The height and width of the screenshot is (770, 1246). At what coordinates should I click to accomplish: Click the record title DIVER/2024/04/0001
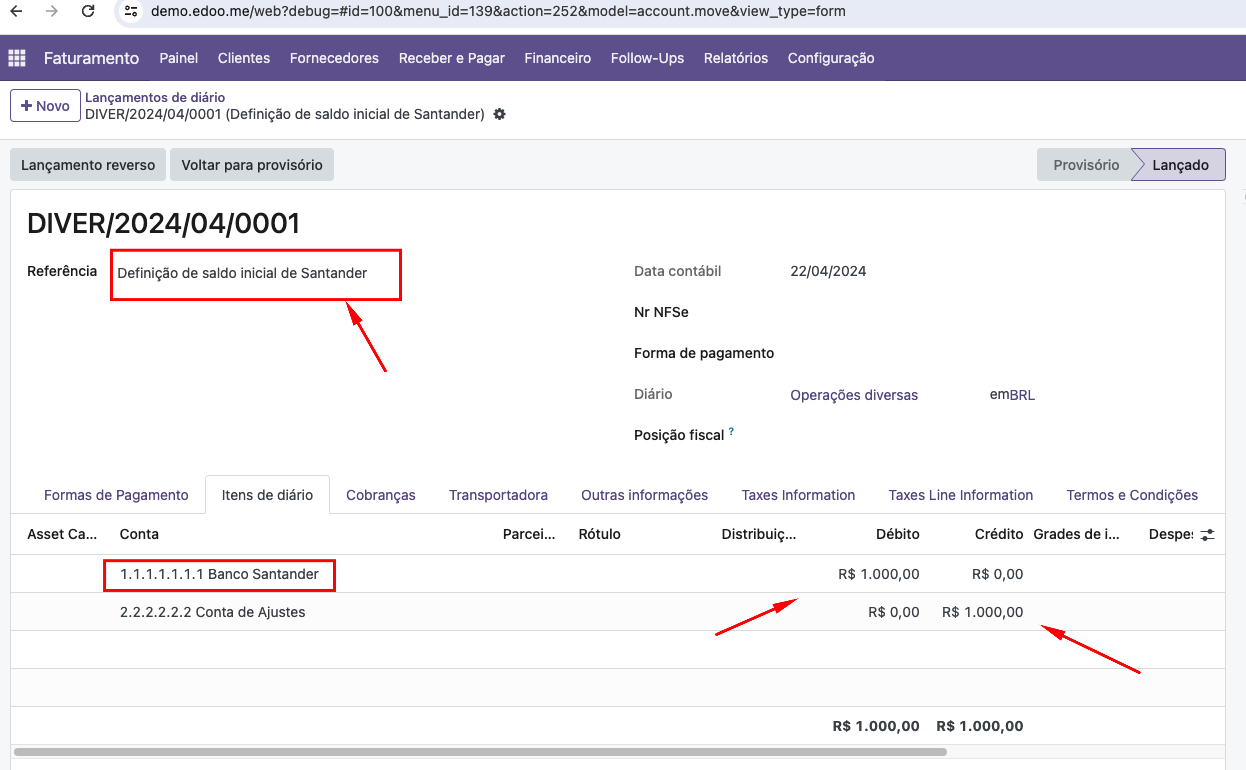[x=163, y=224]
